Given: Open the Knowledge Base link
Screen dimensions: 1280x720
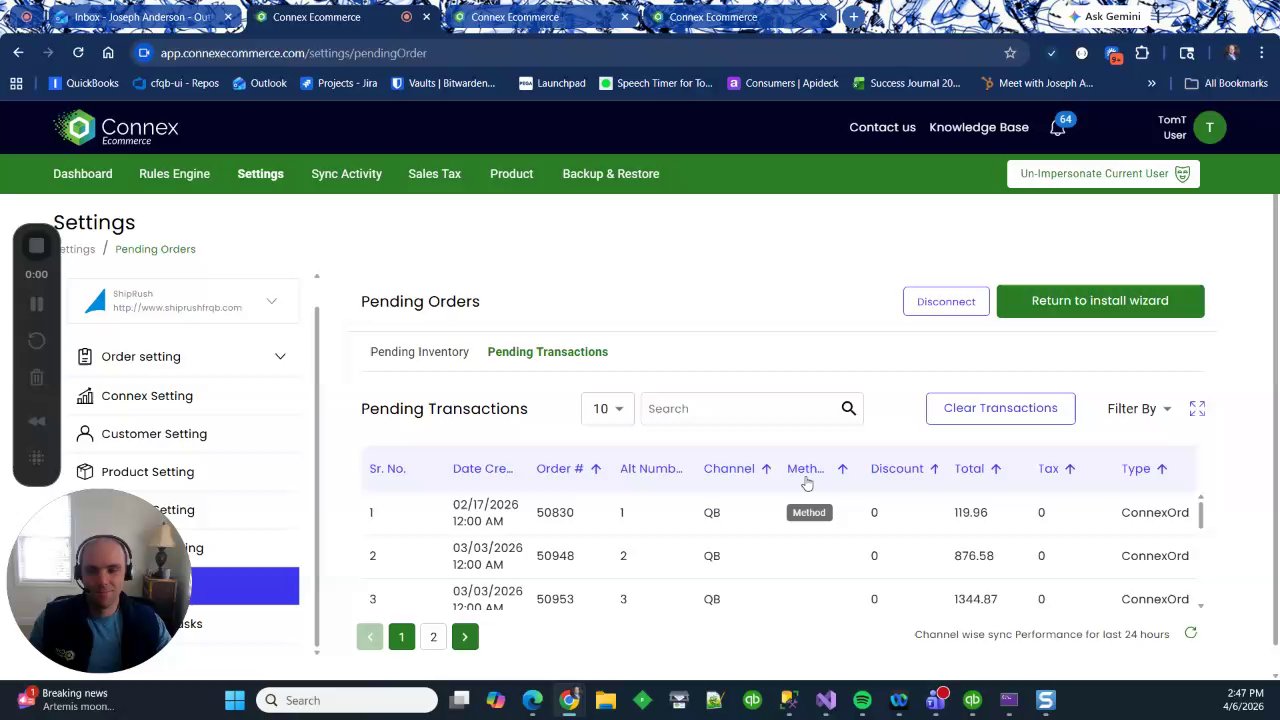Looking at the screenshot, I should [x=979, y=127].
